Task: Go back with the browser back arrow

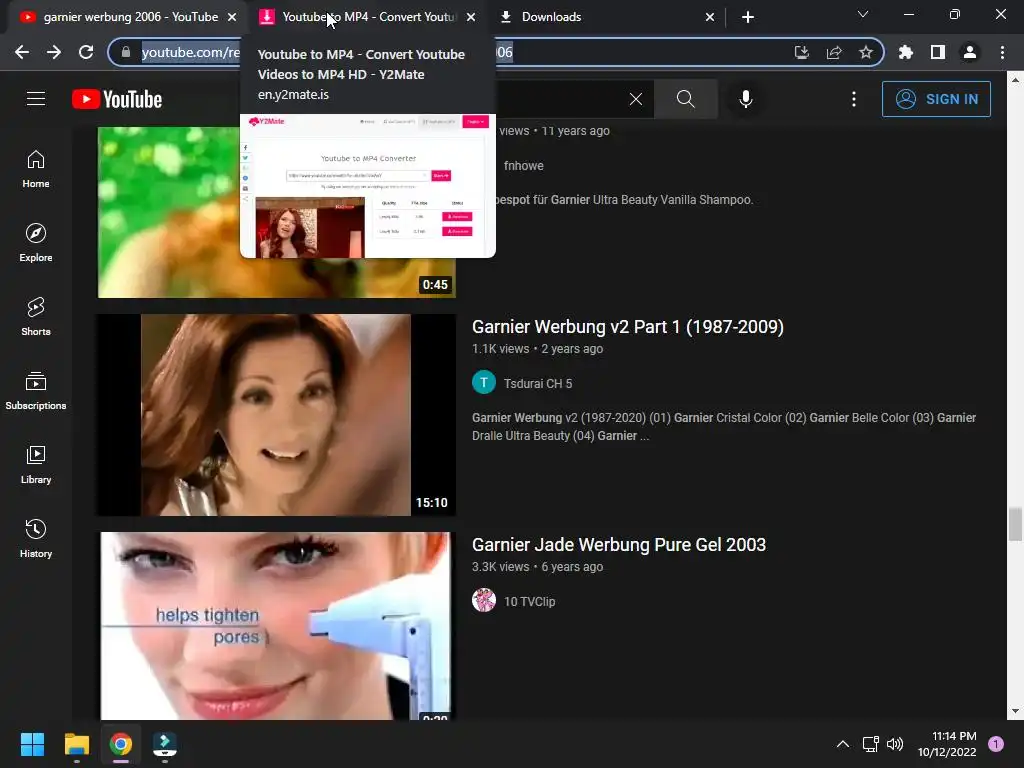Action: pyautogui.click(x=22, y=52)
